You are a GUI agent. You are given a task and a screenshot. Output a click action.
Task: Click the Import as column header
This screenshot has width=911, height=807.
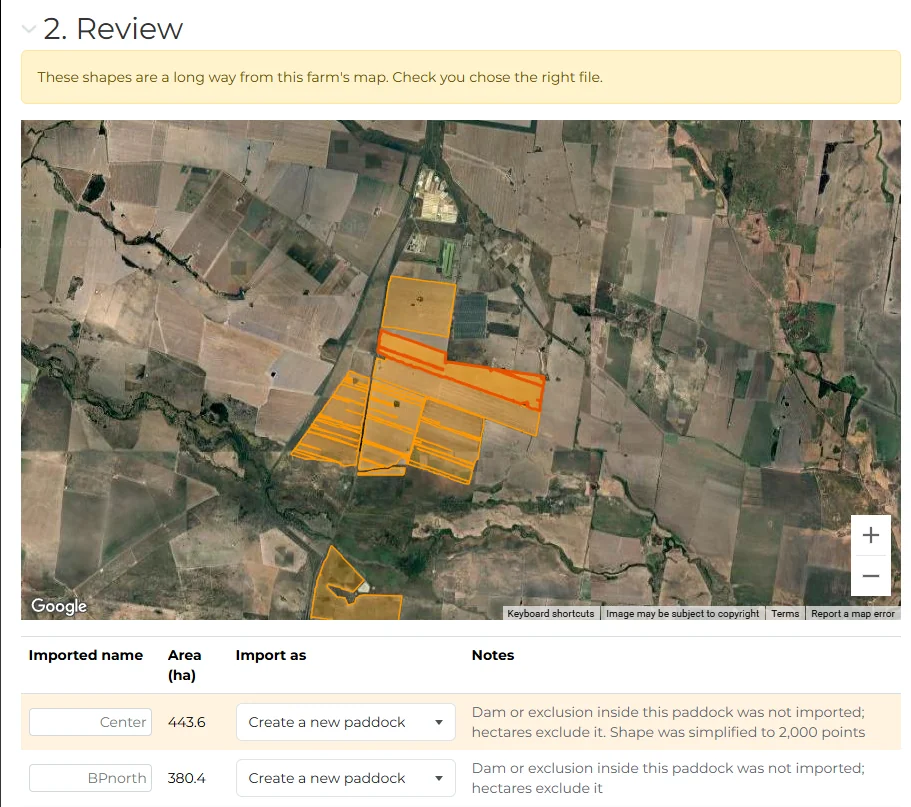coord(271,655)
